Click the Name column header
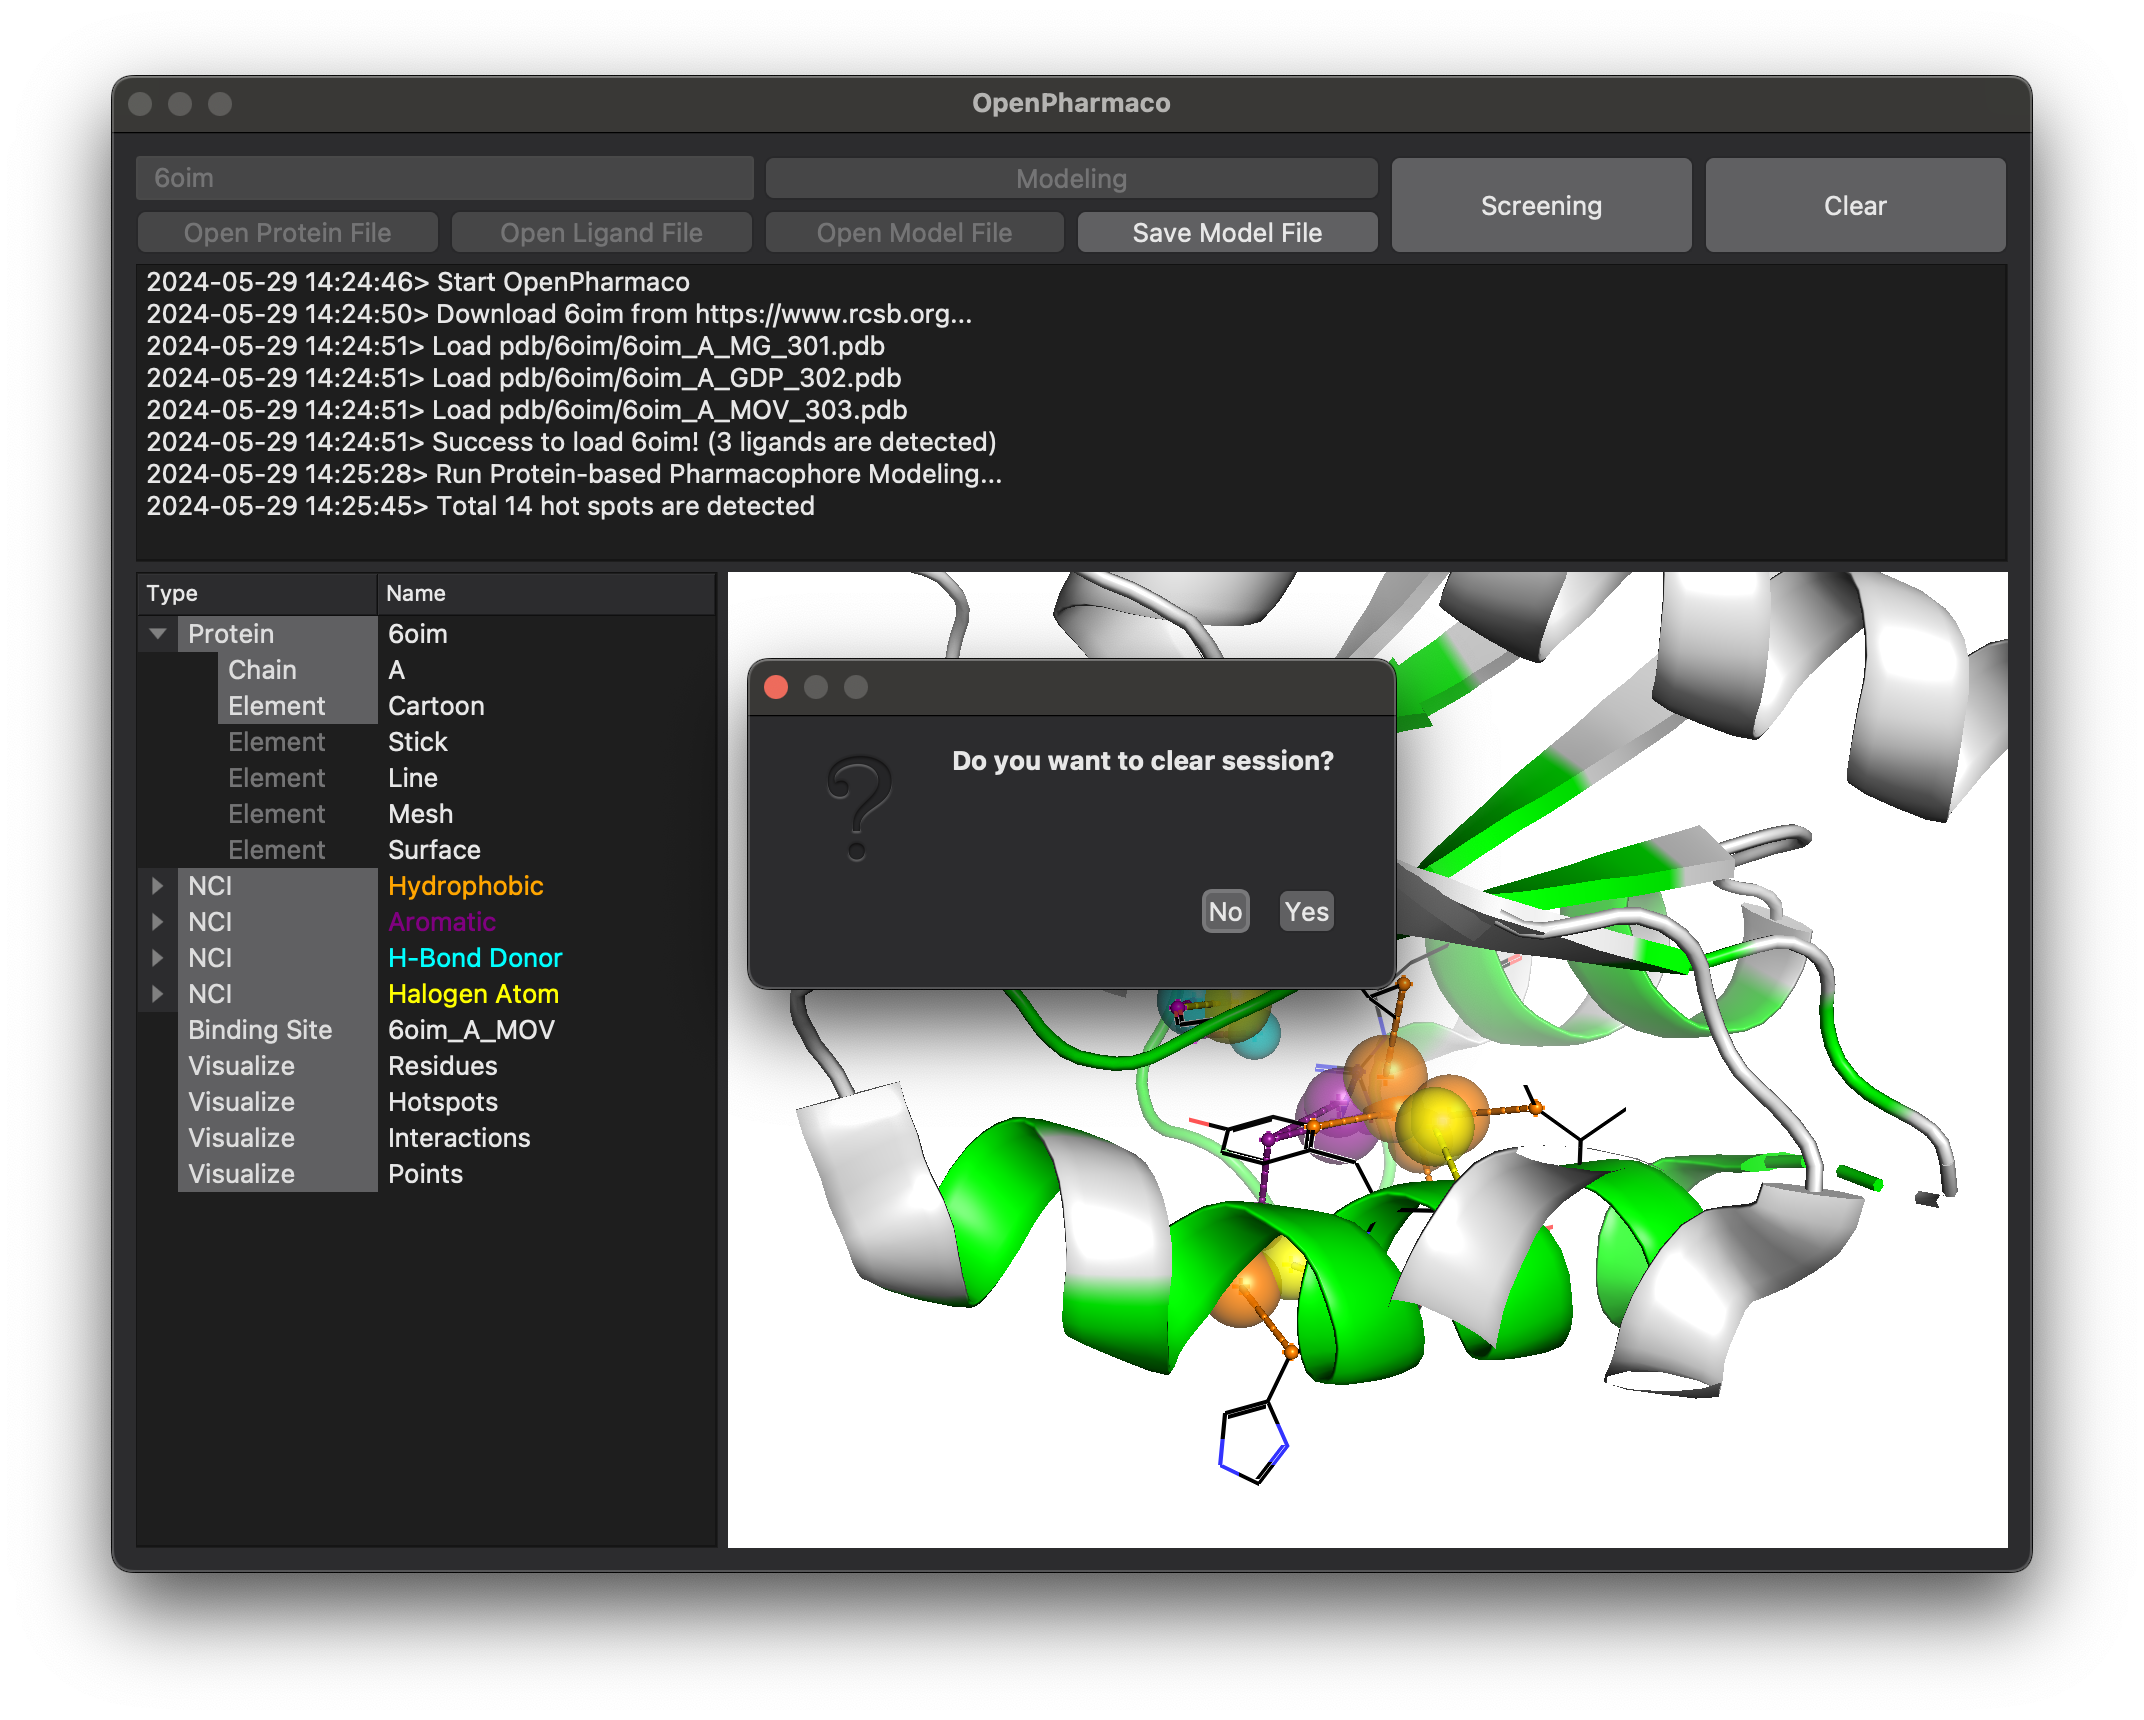Image resolution: width=2144 pixels, height=1720 pixels. pyautogui.click(x=546, y=593)
